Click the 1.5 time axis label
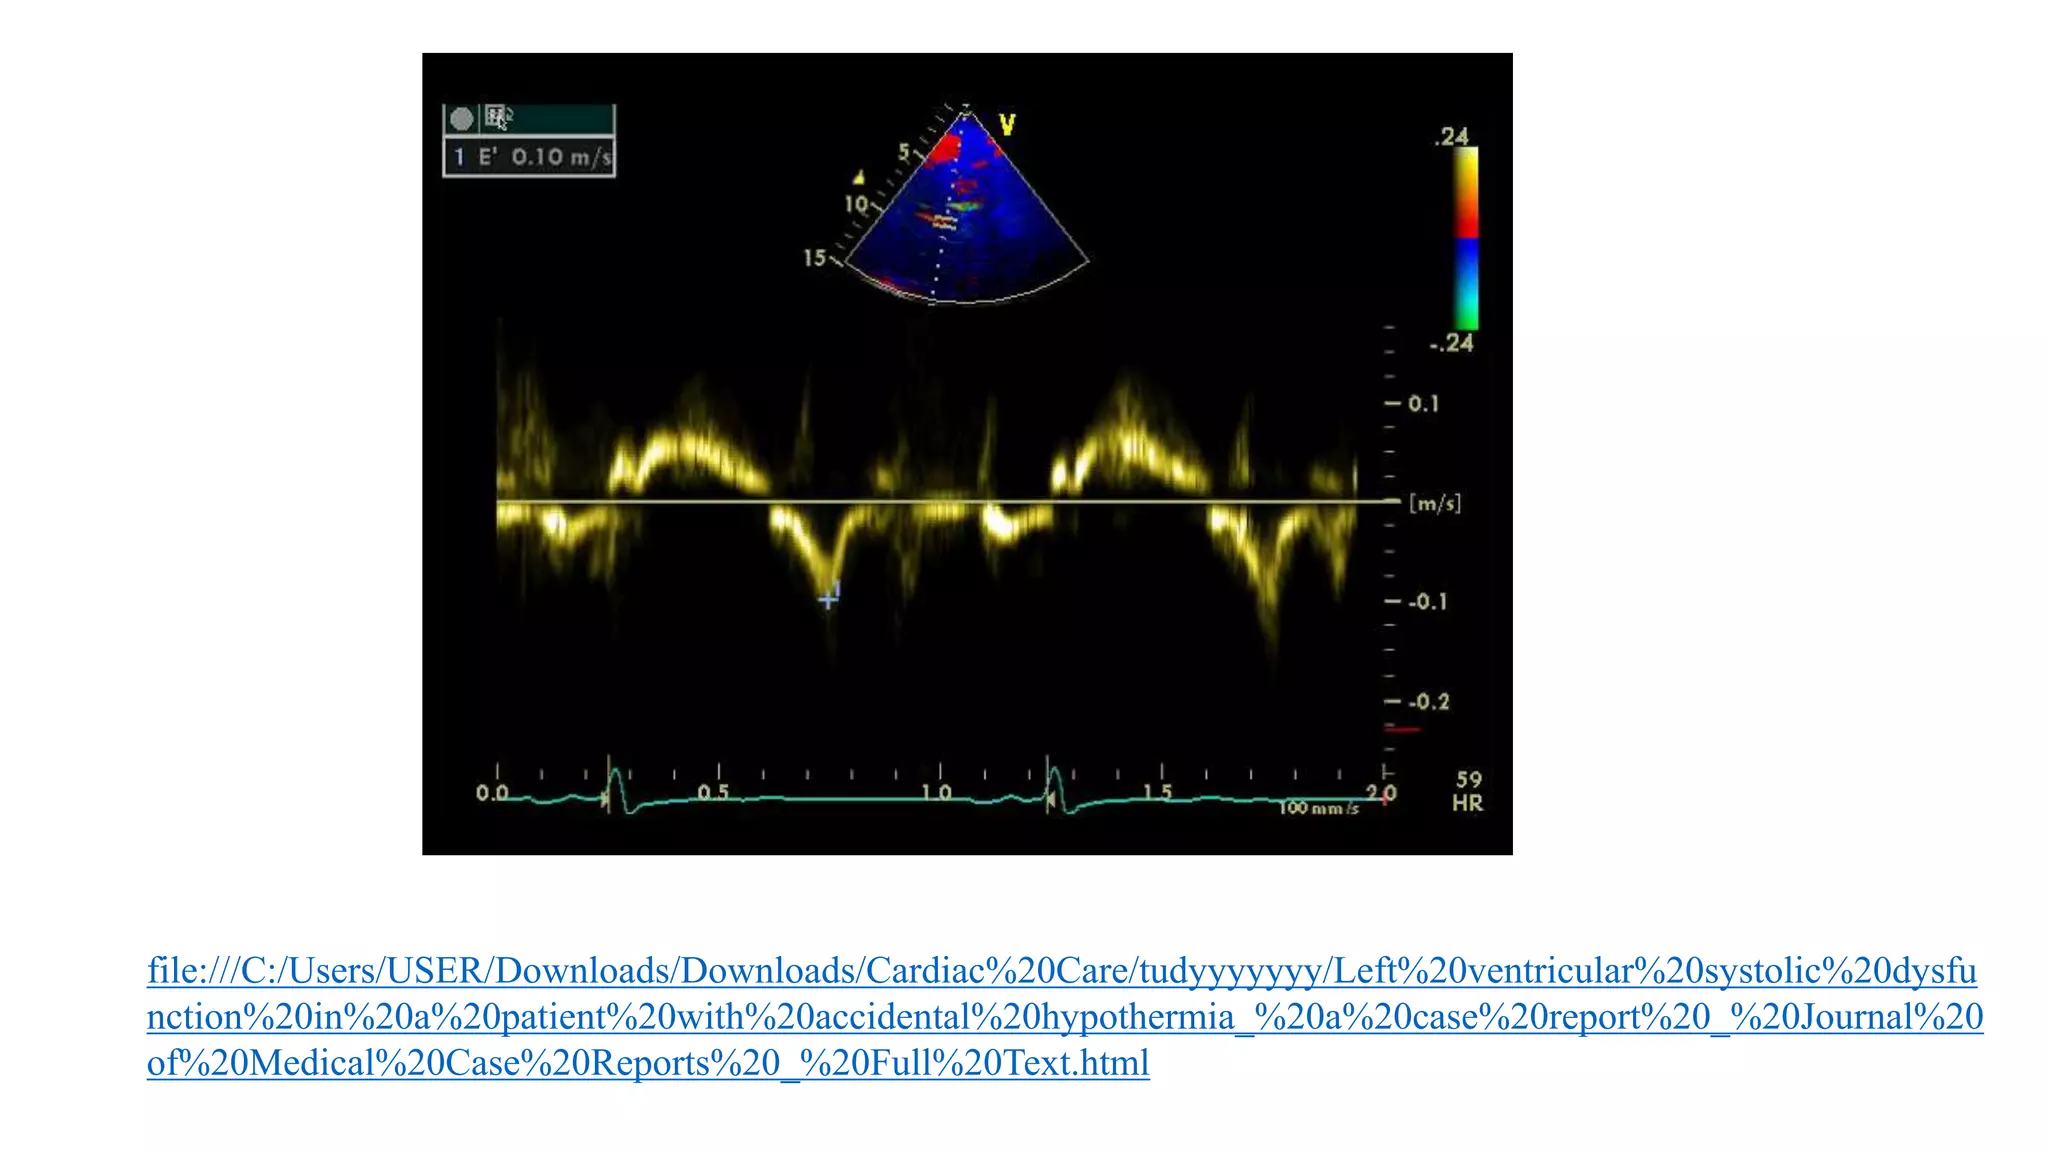The width and height of the screenshot is (2048, 1152). [x=1157, y=793]
